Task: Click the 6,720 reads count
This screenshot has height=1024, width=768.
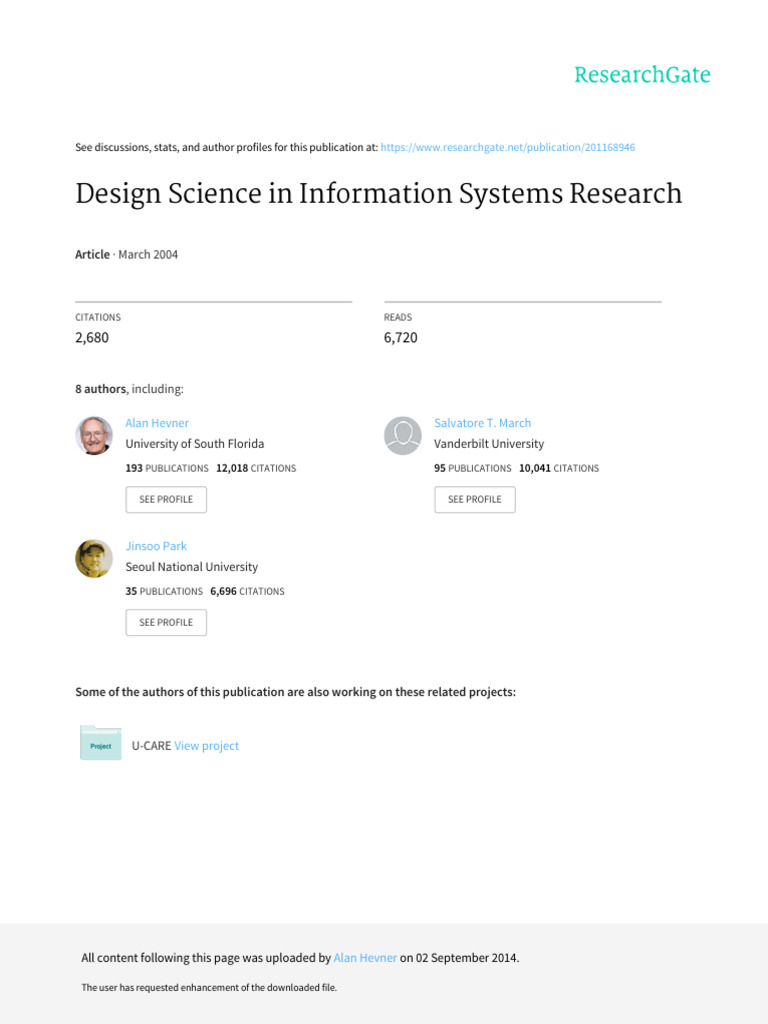Action: [x=400, y=338]
